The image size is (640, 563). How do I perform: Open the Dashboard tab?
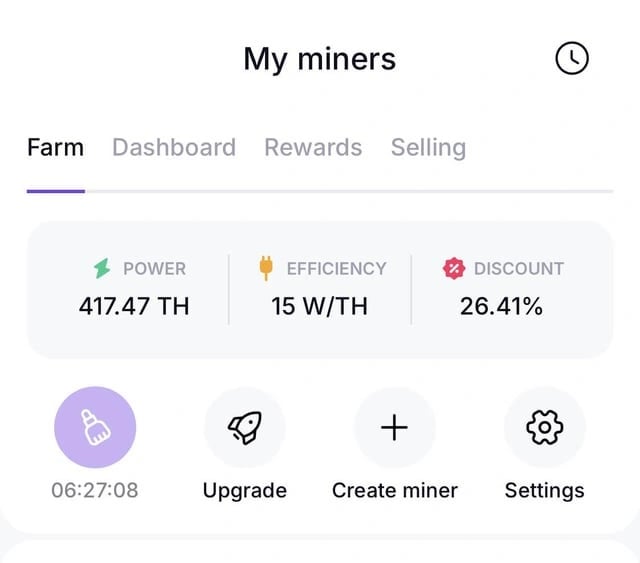tap(174, 148)
